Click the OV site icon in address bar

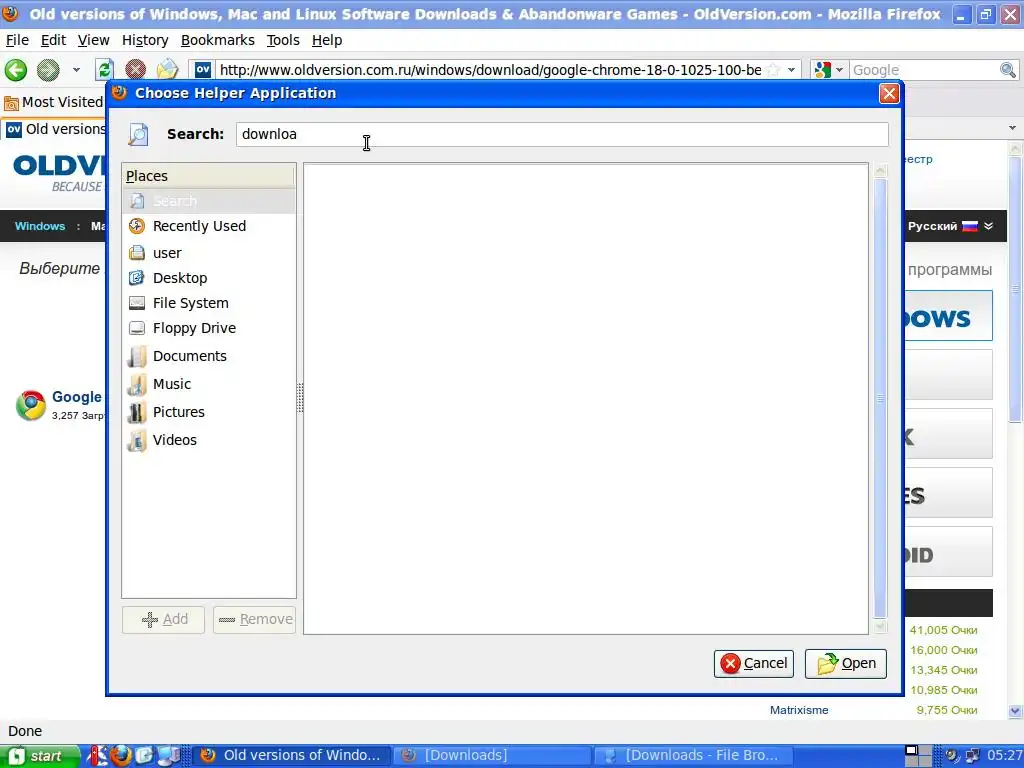202,70
